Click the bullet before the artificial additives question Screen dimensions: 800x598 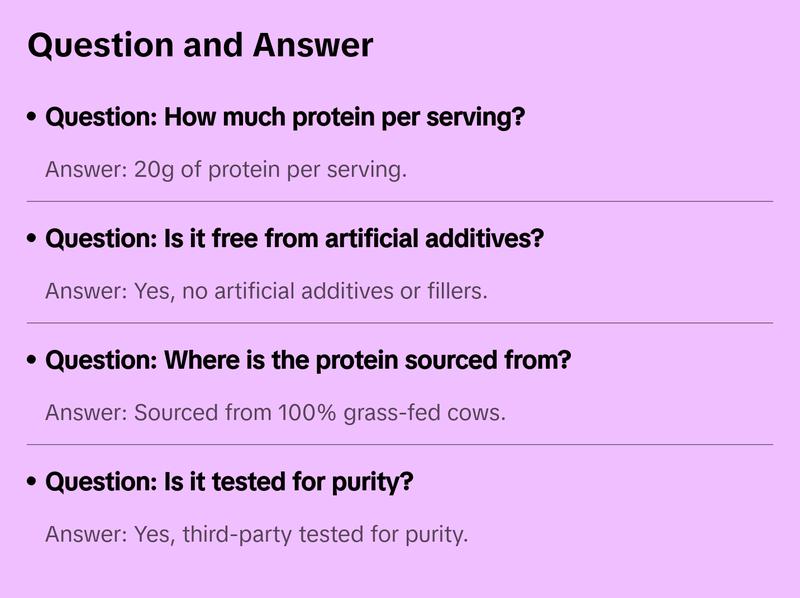pyautogui.click(x=33, y=240)
